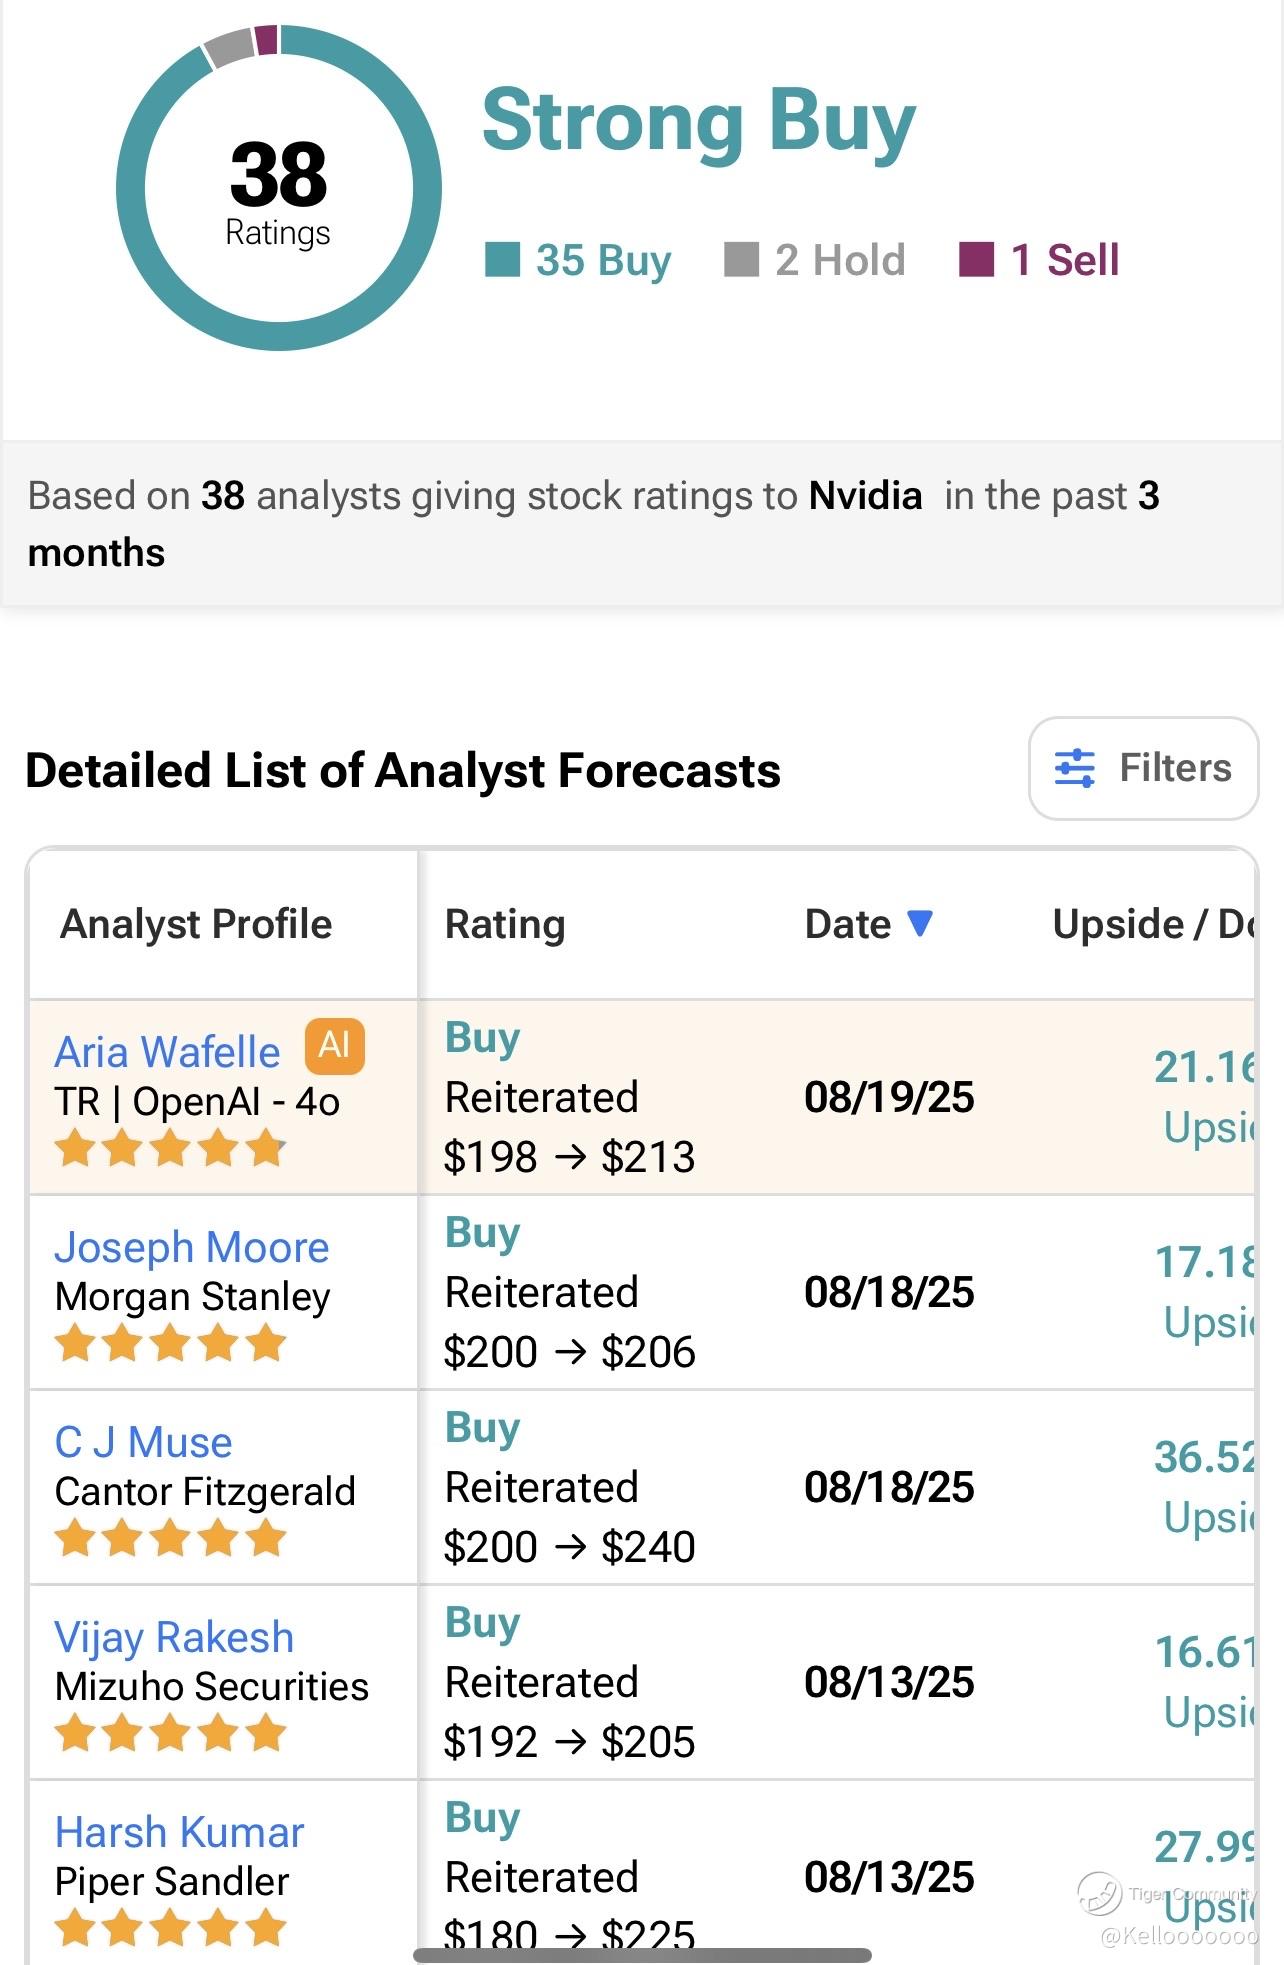Click the 38 Ratings donut chart
The image size is (1284, 1965).
click(278, 188)
